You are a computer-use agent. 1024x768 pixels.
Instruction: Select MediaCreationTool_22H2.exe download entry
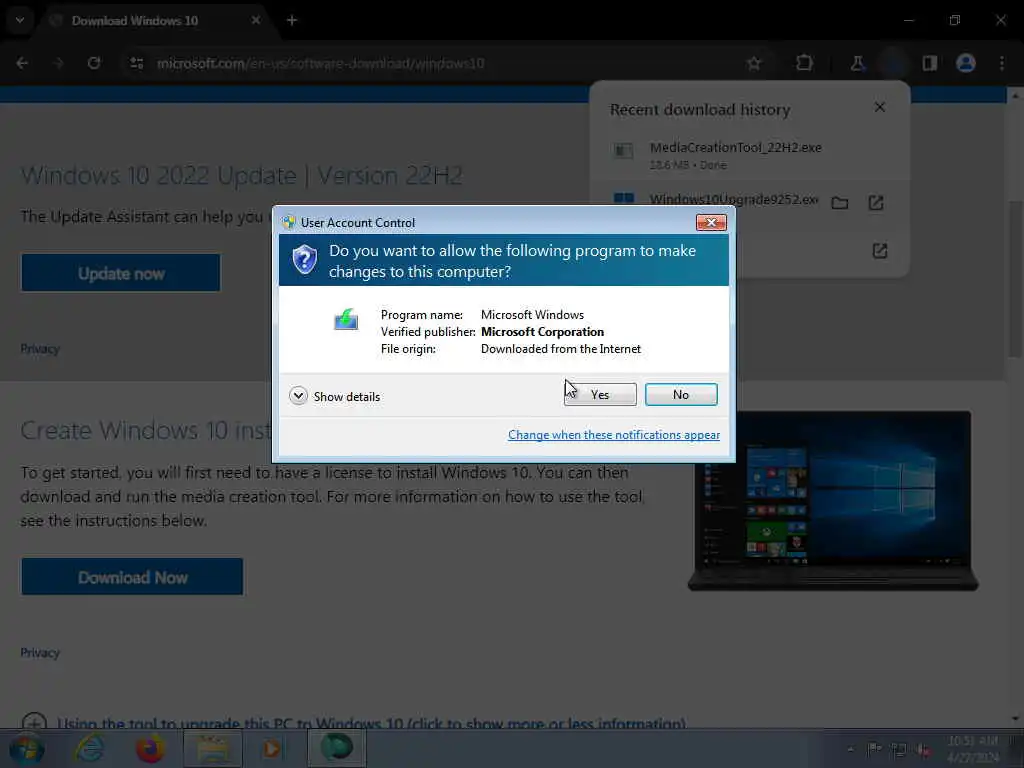pos(750,155)
